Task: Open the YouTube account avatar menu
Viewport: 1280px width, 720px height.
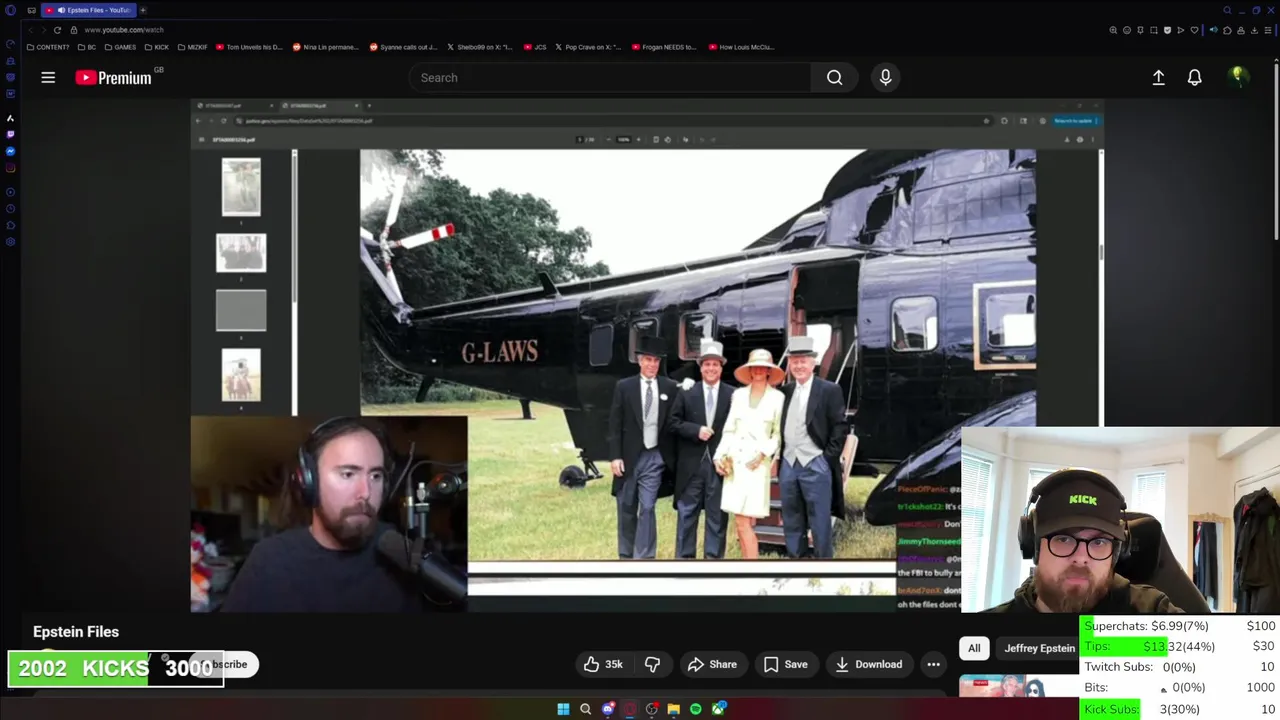Action: coord(1237,76)
